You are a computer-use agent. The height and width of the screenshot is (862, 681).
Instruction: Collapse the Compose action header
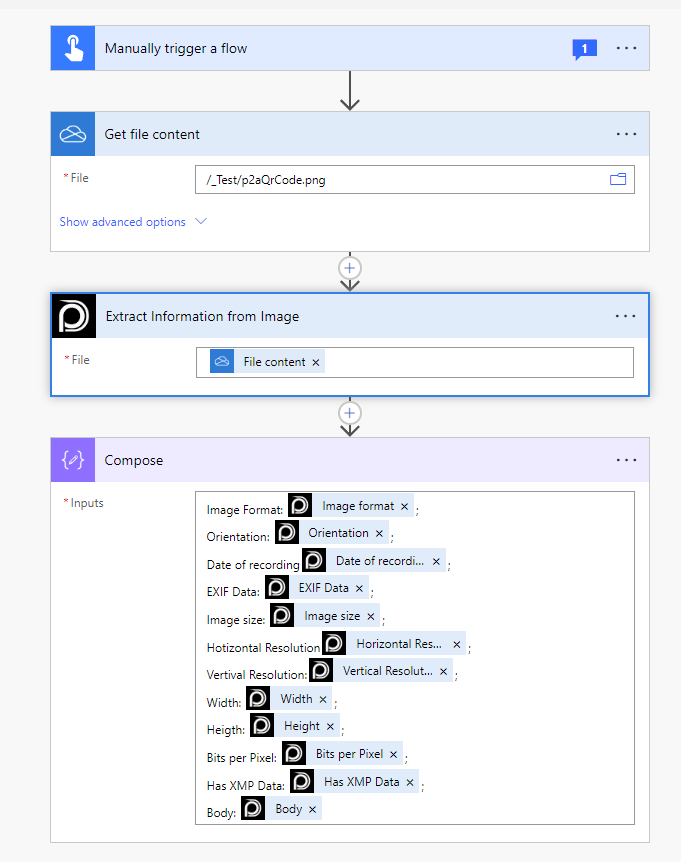[350, 461]
